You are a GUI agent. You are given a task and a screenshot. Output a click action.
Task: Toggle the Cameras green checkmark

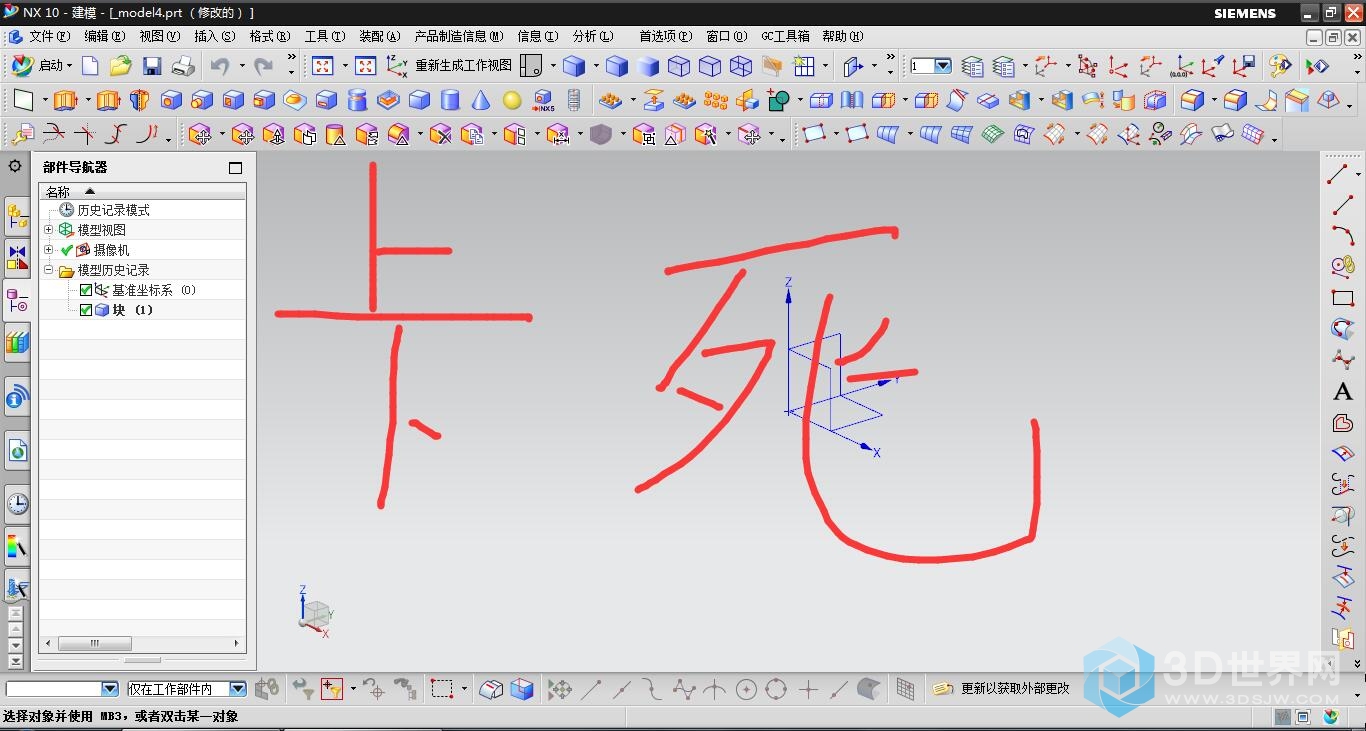pyautogui.click(x=67, y=250)
